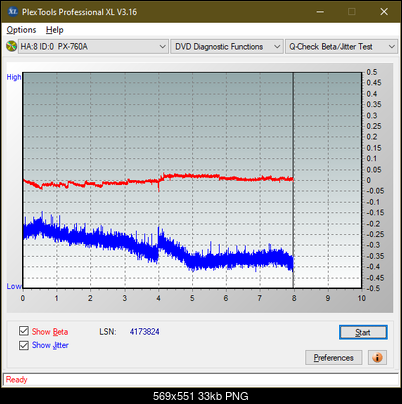The width and height of the screenshot is (402, 404).
Task: Click the Ready status text
Action: [x=16, y=379]
